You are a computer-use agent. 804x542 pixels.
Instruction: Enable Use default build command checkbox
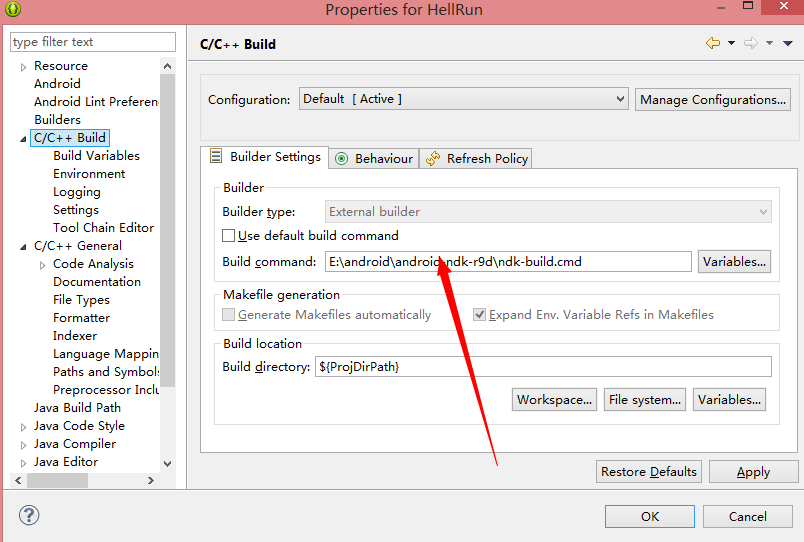[229, 236]
